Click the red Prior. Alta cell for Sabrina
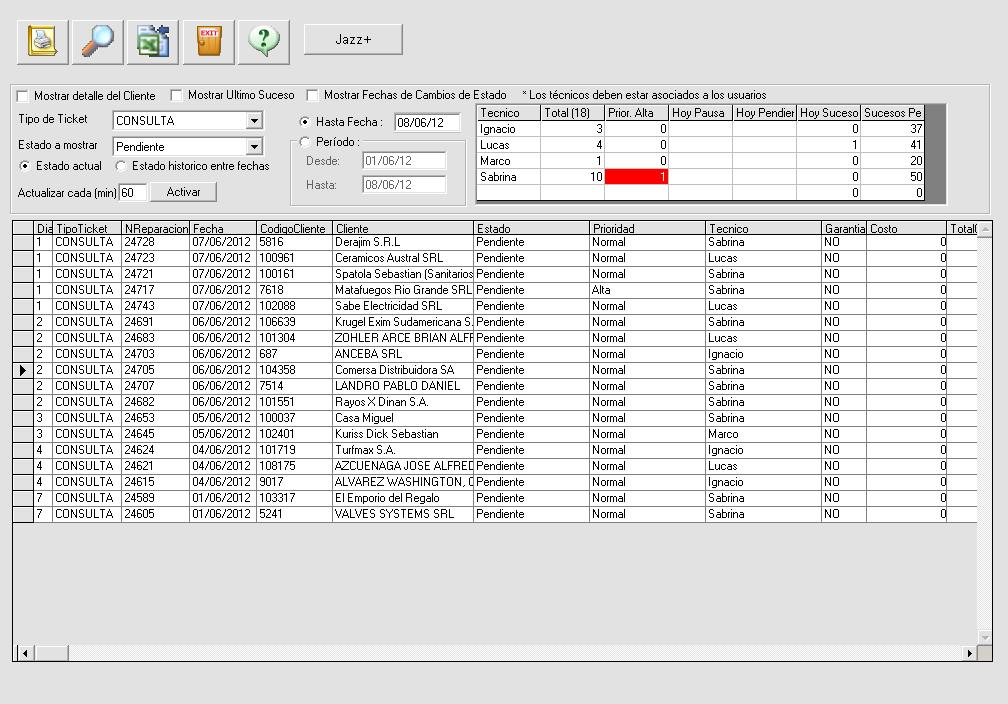1008x704 pixels. tap(637, 177)
